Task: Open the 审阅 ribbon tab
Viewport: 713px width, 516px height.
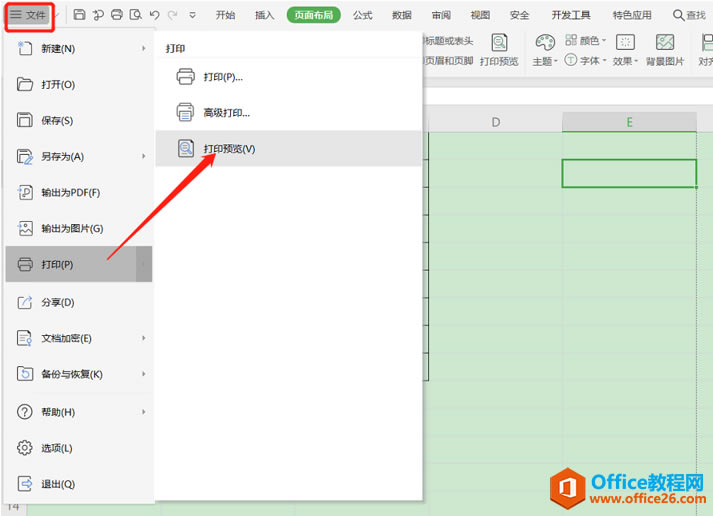Action: pos(441,15)
